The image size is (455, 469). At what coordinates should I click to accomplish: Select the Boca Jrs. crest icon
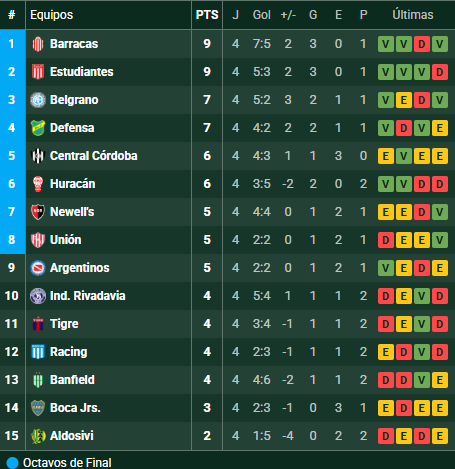[38, 408]
